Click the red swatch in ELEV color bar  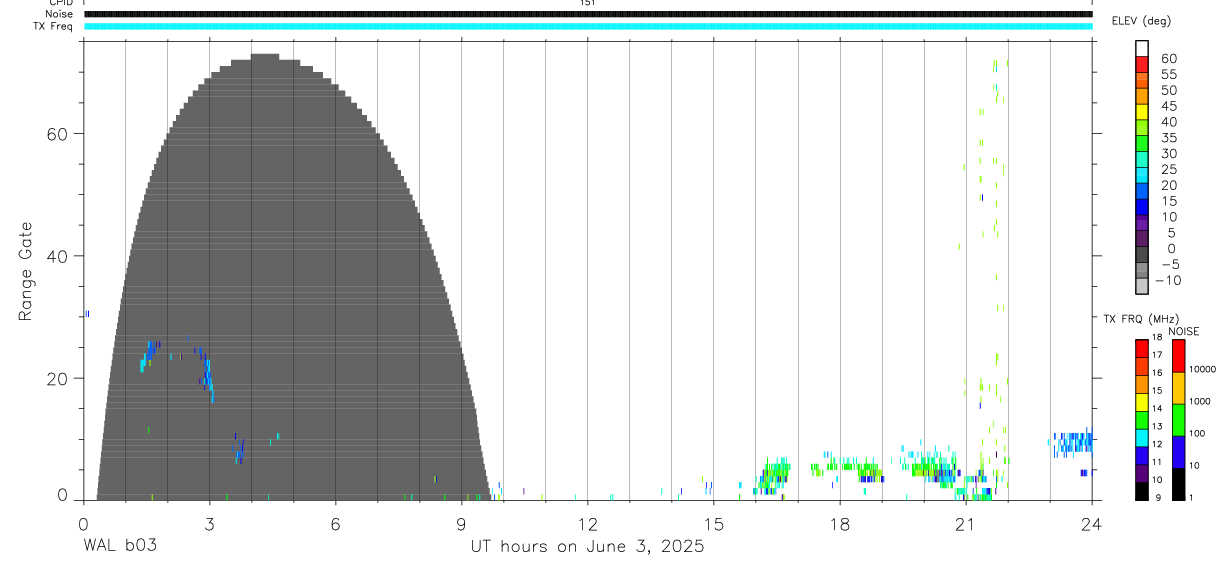click(1142, 64)
